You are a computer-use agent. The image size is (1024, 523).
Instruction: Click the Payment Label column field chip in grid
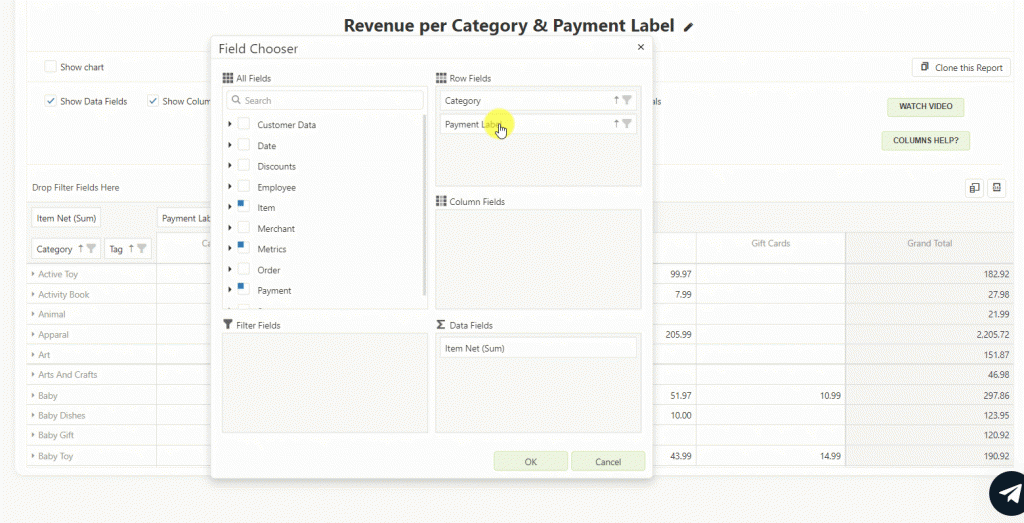185,218
